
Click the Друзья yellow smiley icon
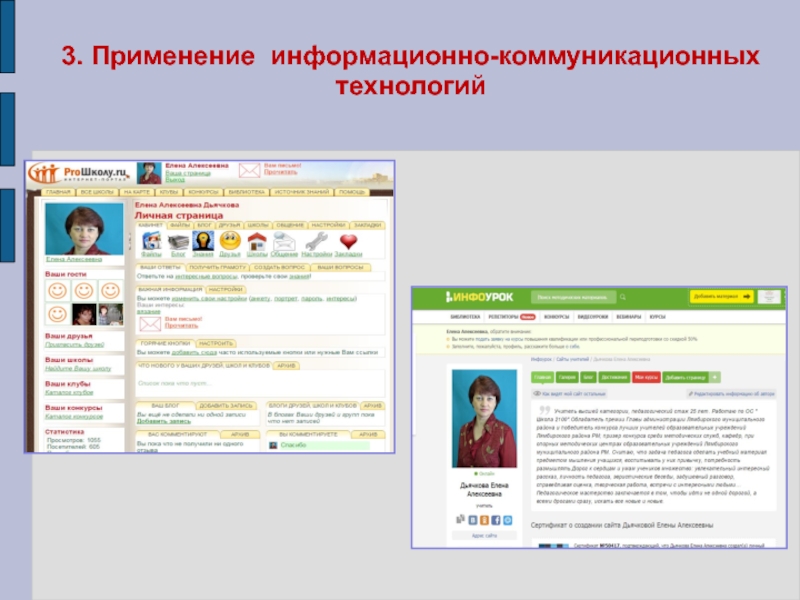tap(230, 241)
